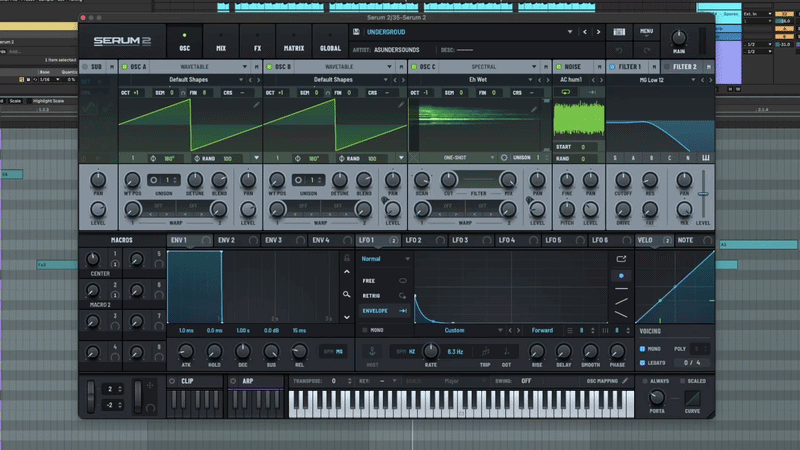The image size is (800, 450).
Task: Select the LFO 2 tab
Action: 413,240
